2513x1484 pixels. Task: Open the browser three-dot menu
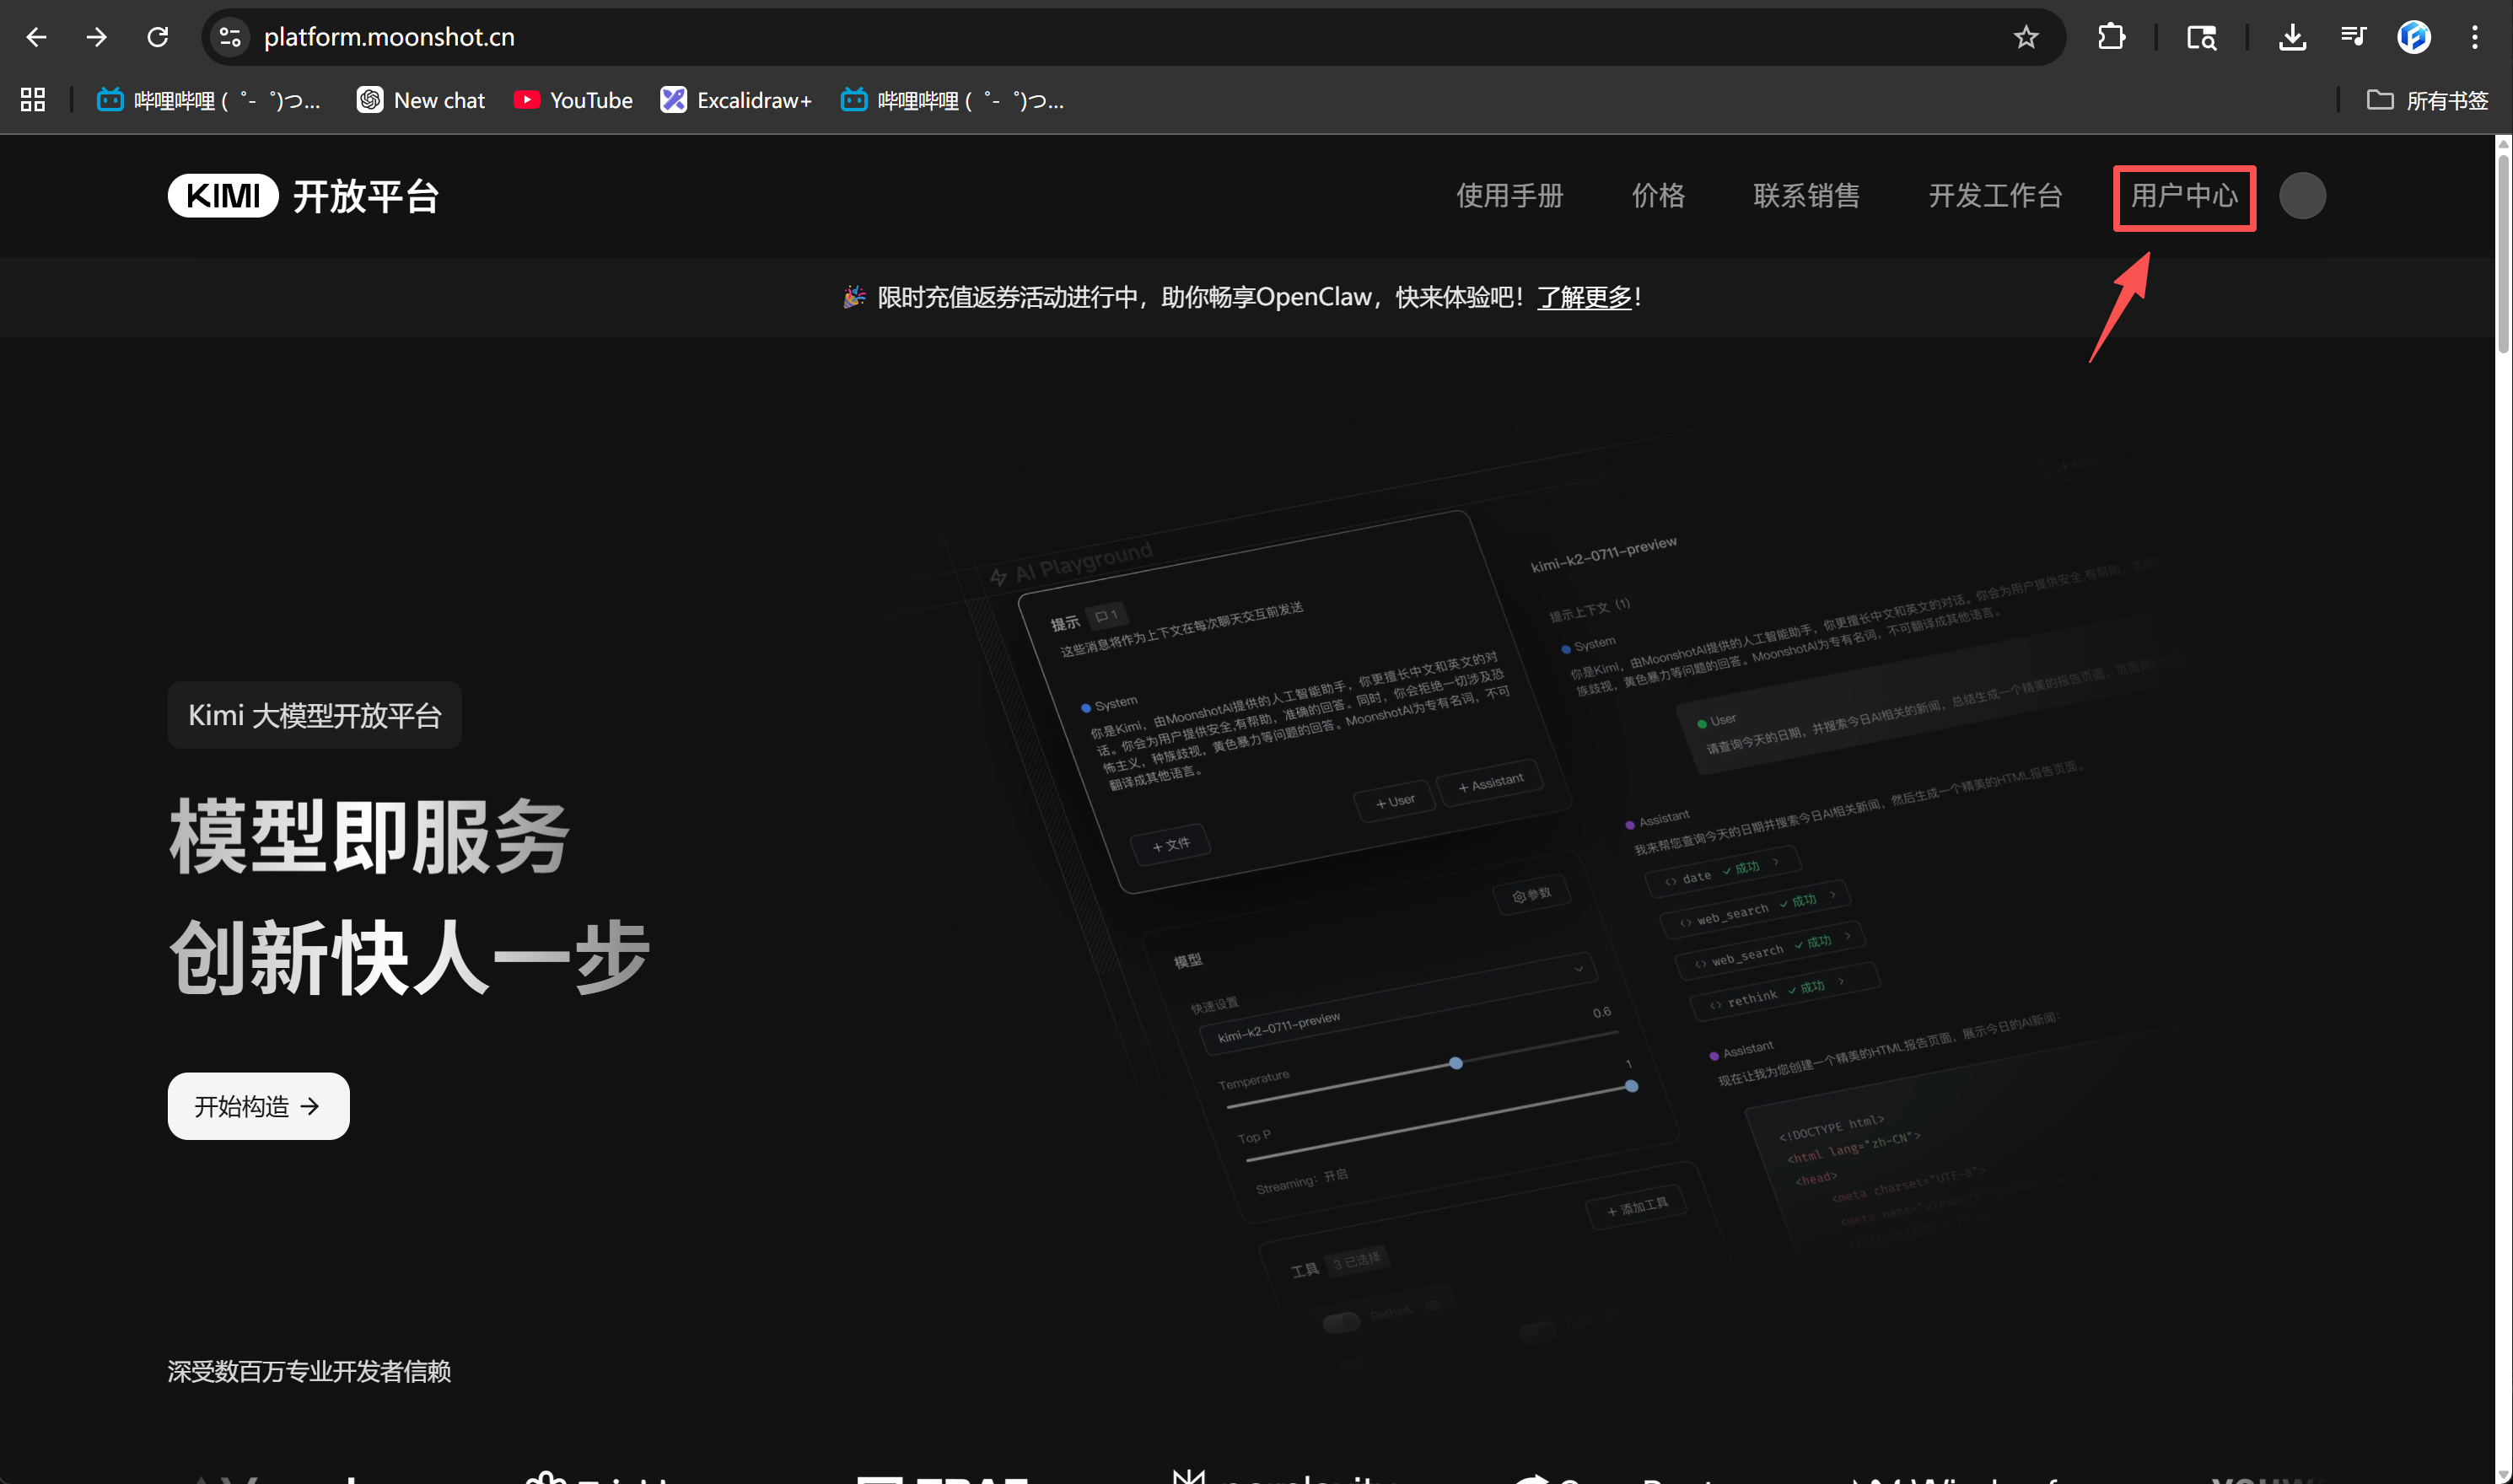pos(2474,37)
